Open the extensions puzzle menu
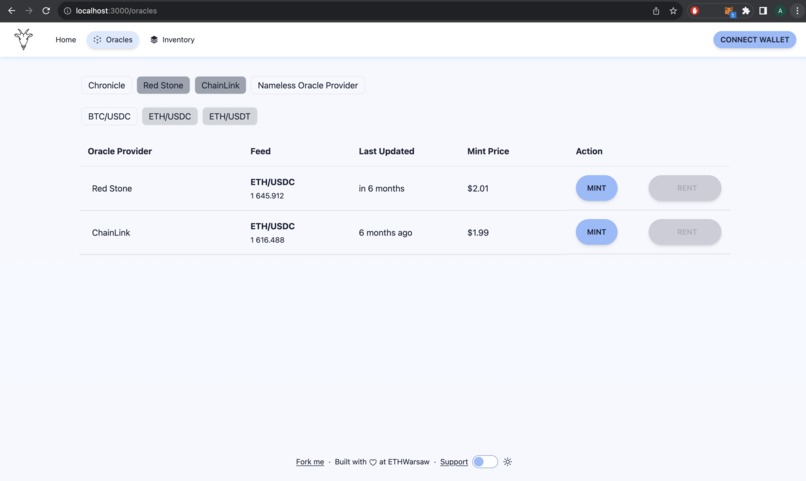 click(746, 11)
